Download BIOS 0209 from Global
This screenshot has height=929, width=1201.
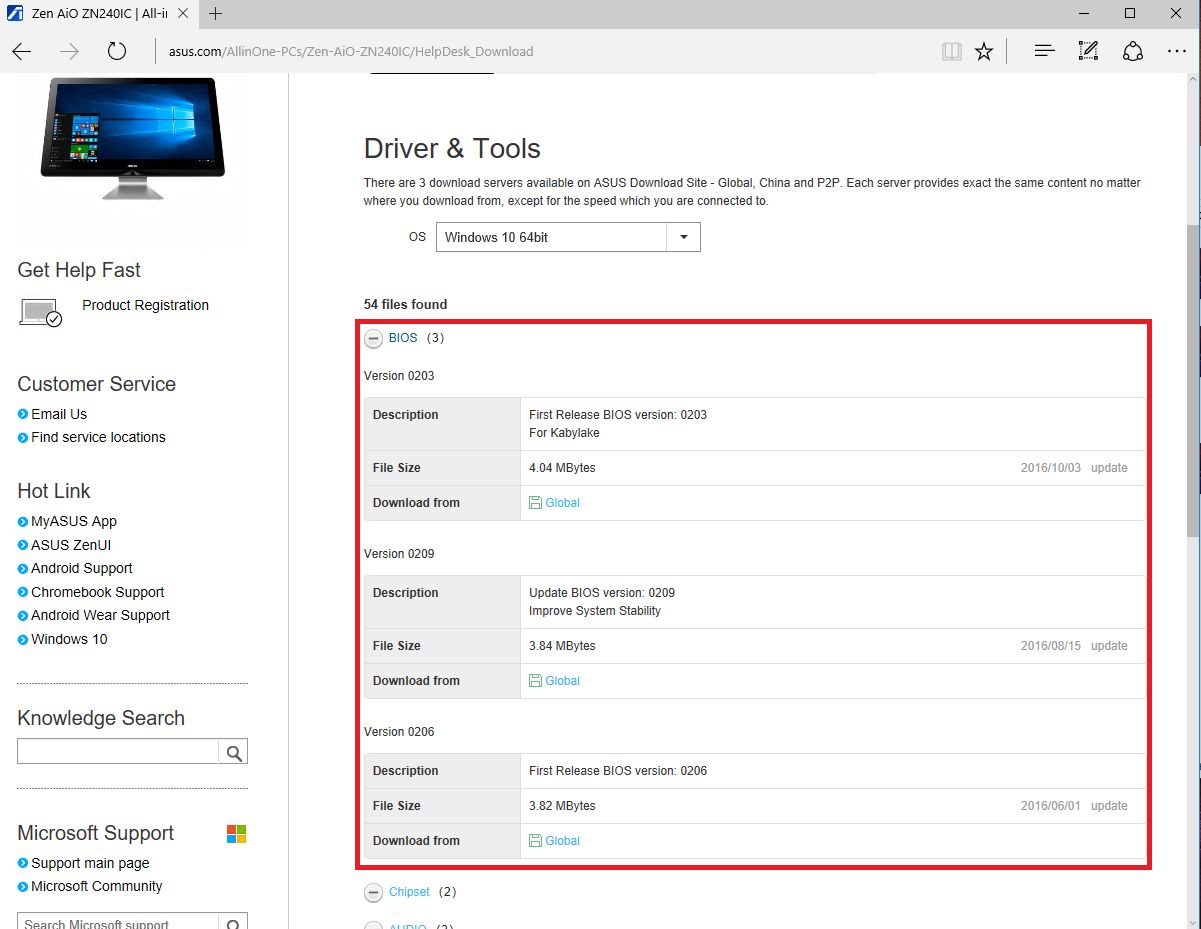(562, 681)
